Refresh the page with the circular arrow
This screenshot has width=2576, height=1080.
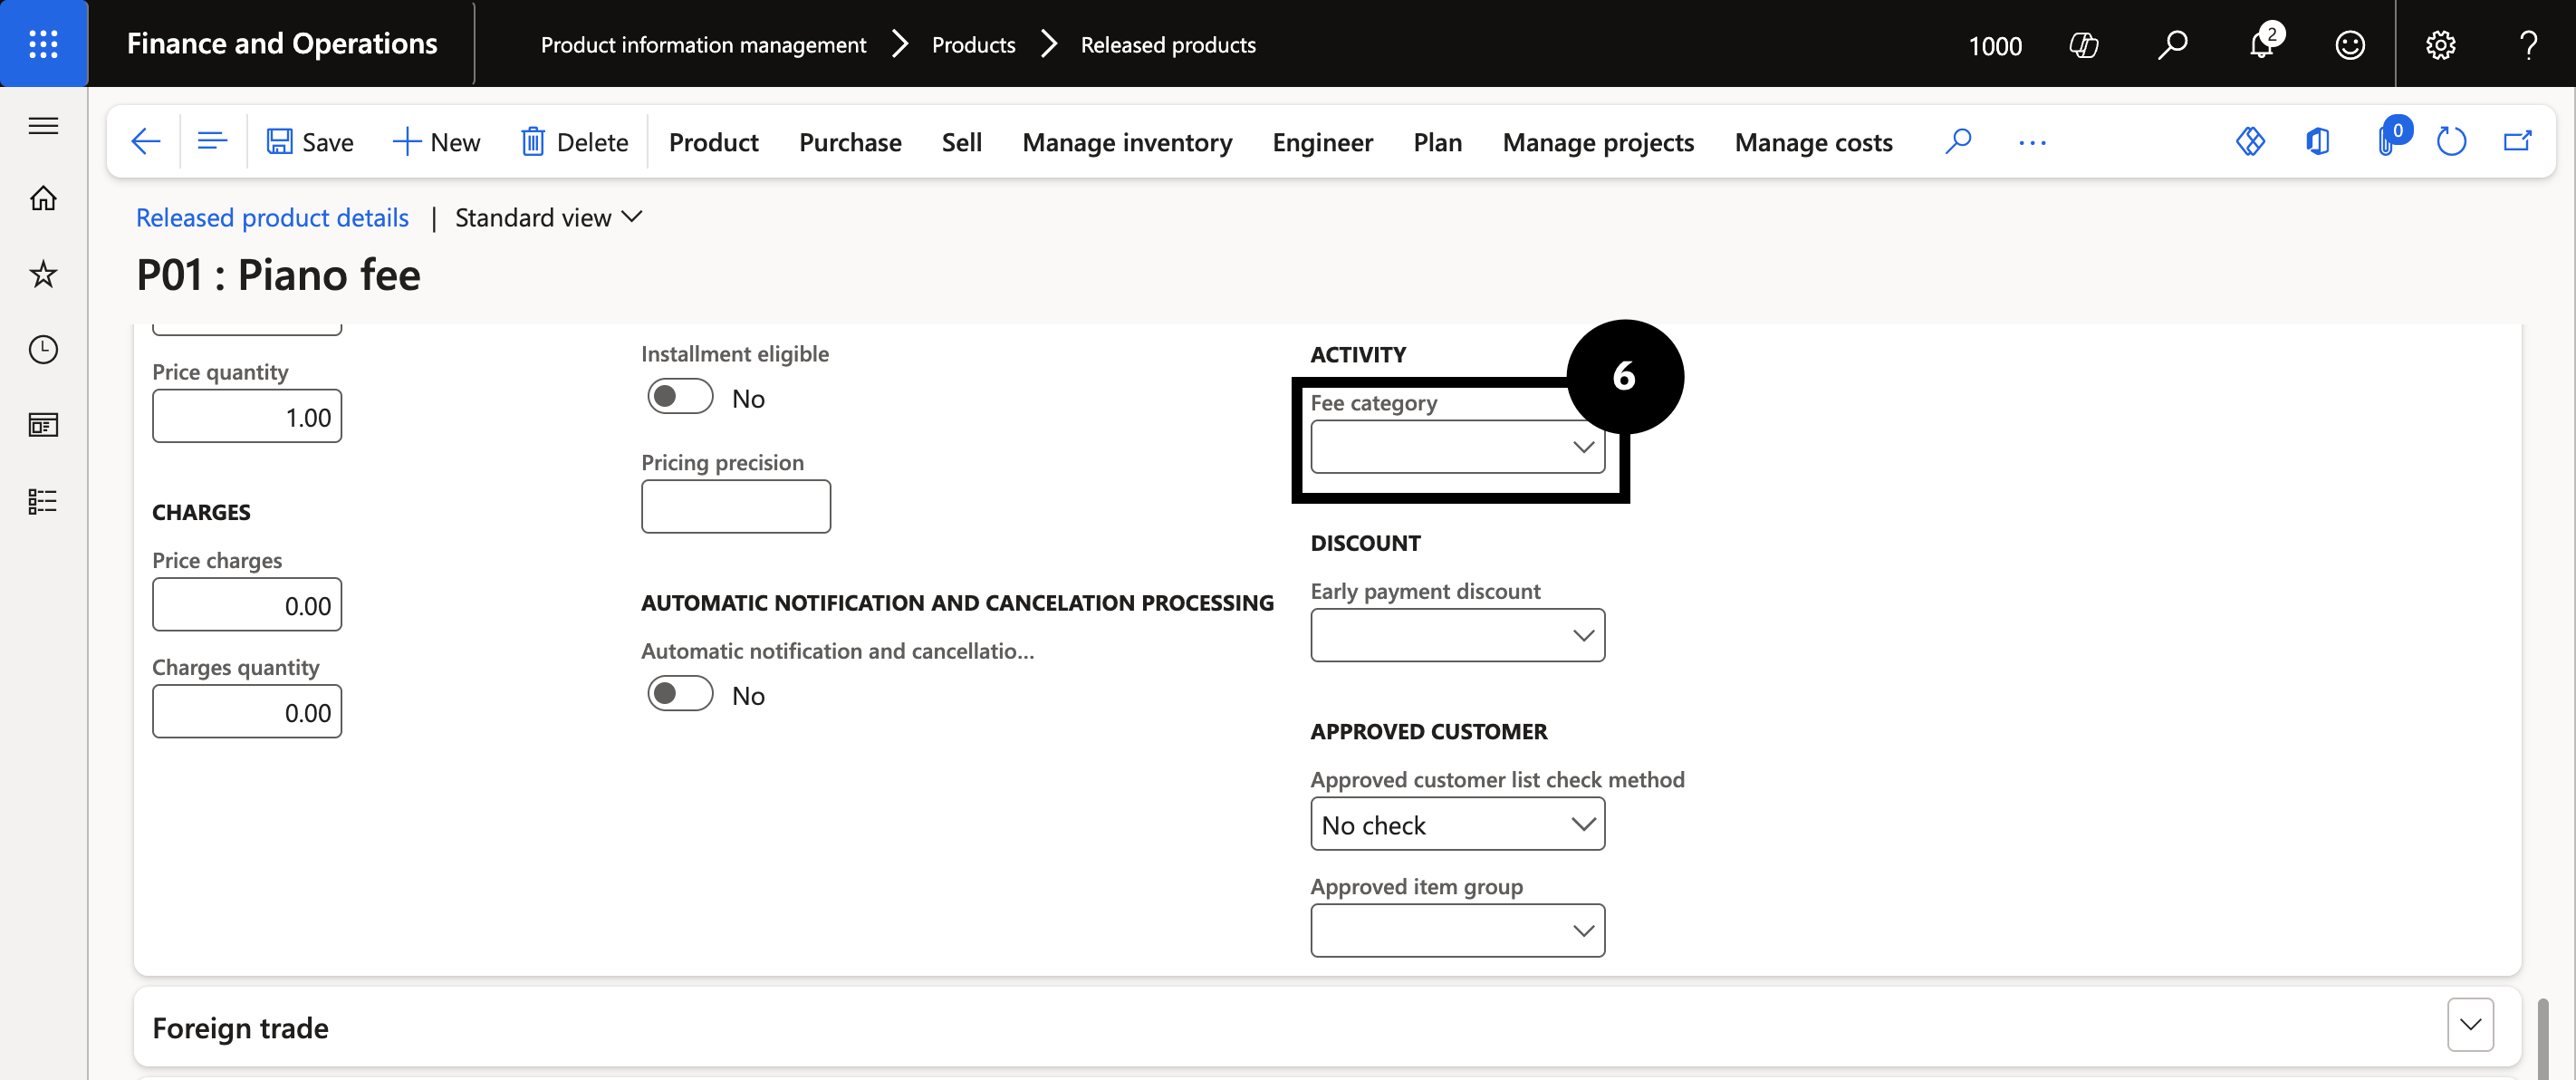tap(2451, 142)
